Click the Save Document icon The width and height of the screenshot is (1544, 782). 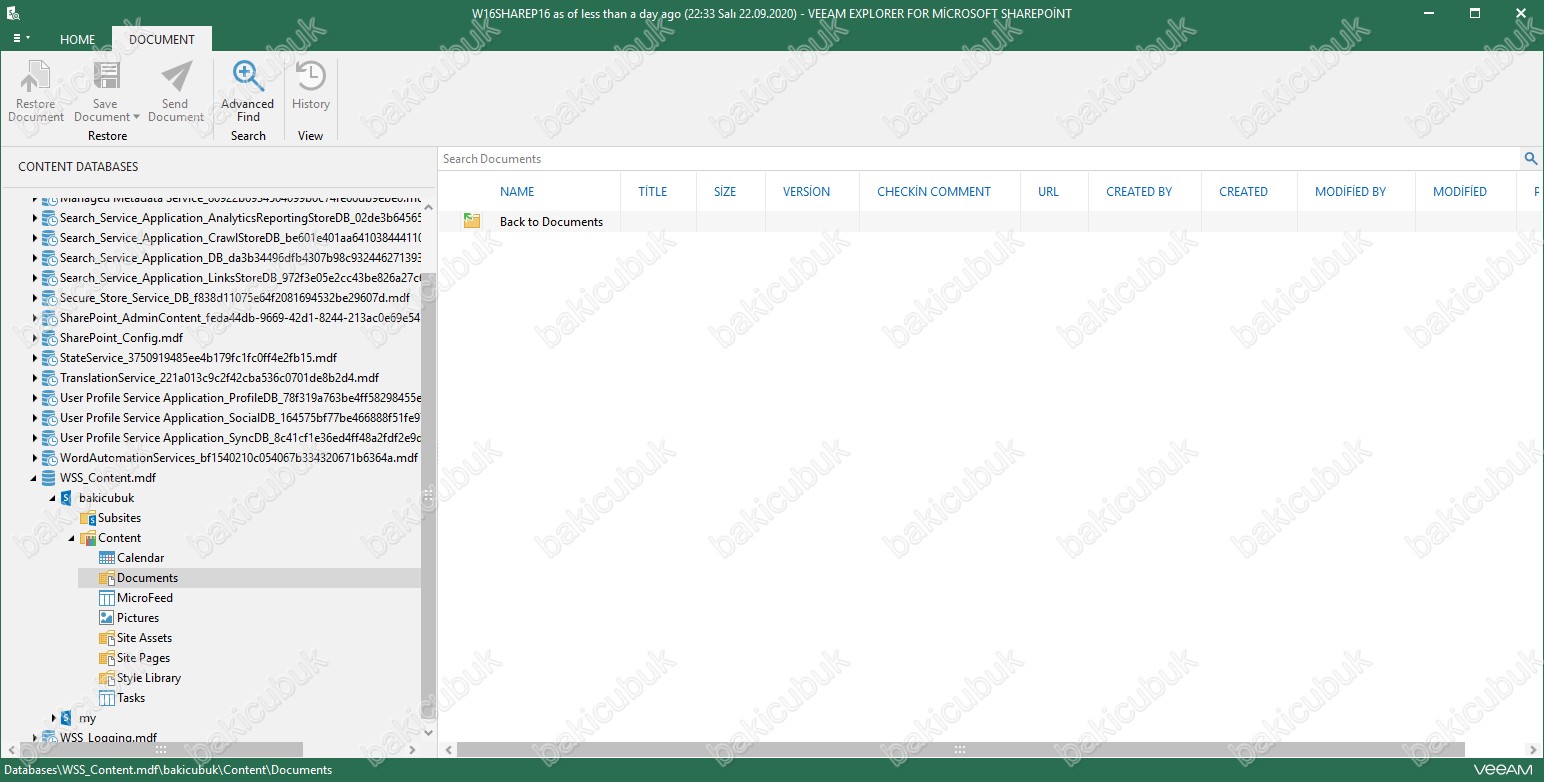[x=106, y=77]
